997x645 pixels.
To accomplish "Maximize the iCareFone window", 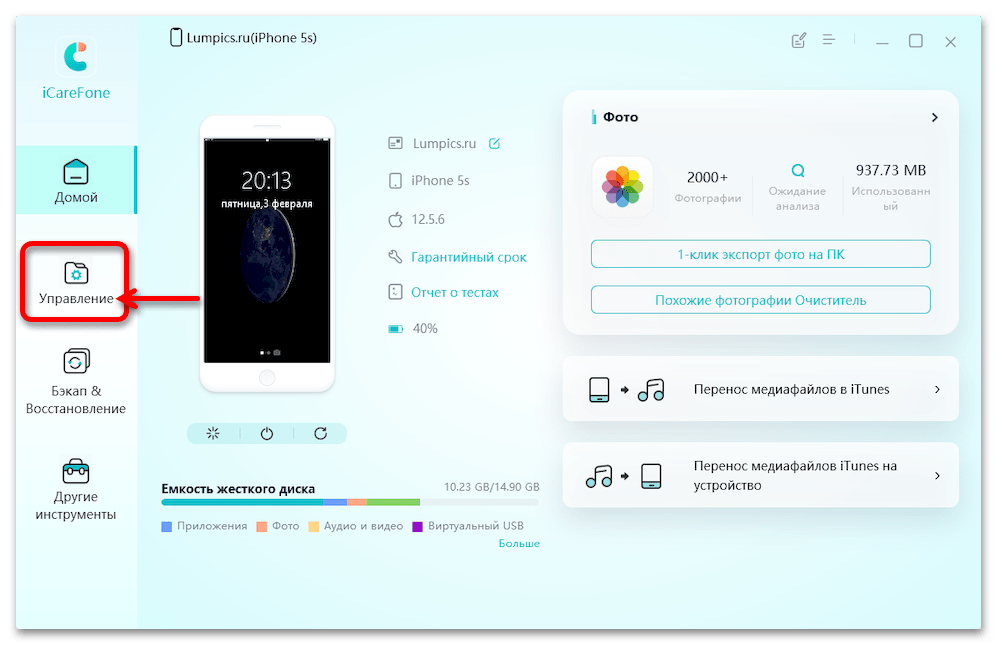I will tap(916, 41).
